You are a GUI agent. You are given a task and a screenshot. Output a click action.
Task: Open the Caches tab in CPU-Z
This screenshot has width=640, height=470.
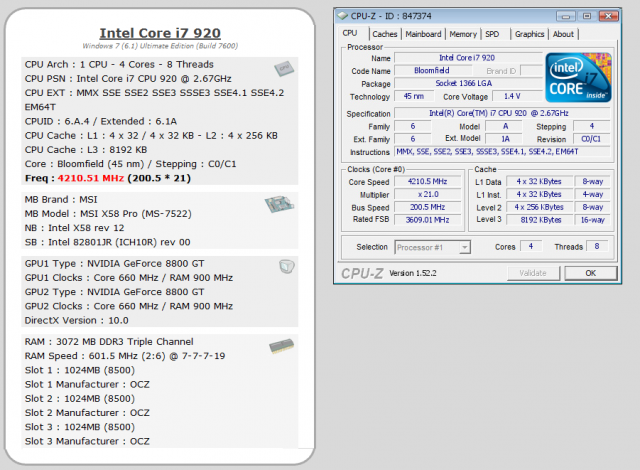coord(384,34)
